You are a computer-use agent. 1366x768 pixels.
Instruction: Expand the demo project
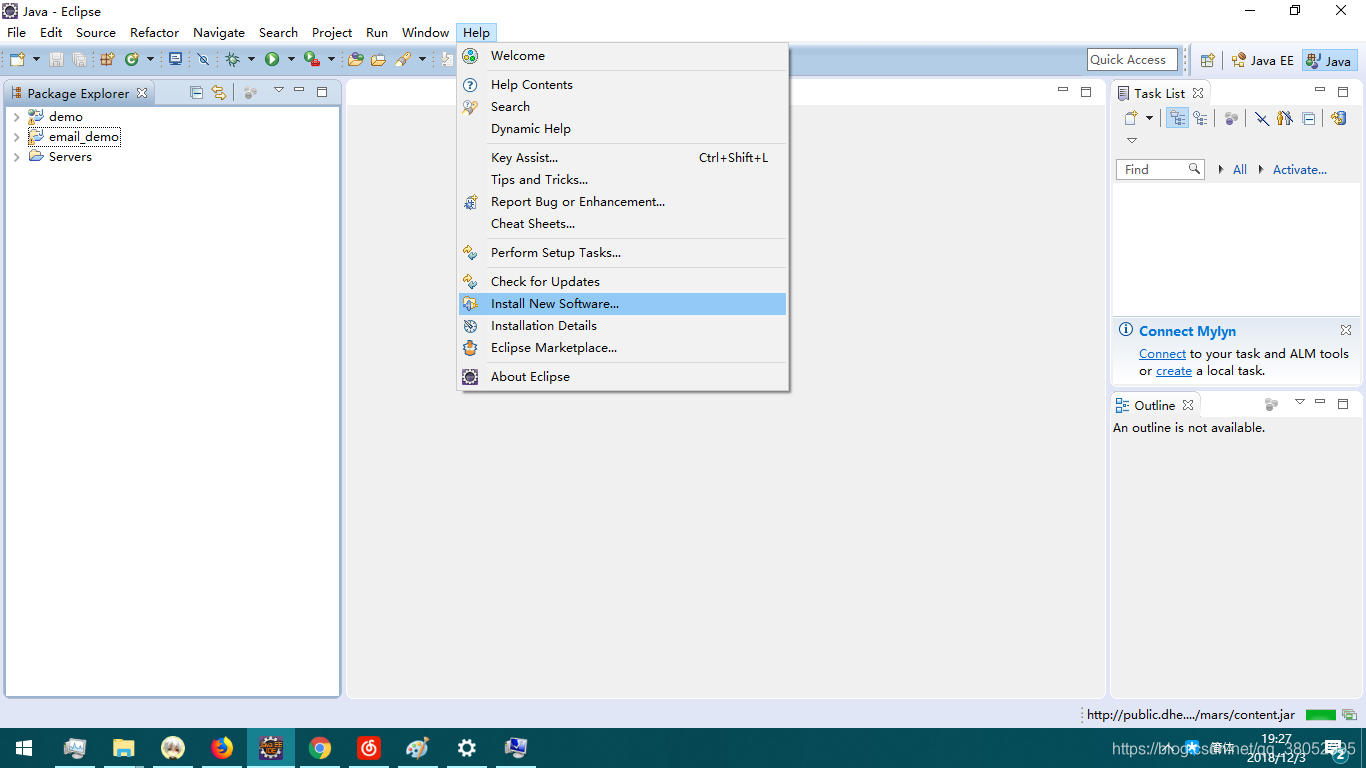[16, 117]
